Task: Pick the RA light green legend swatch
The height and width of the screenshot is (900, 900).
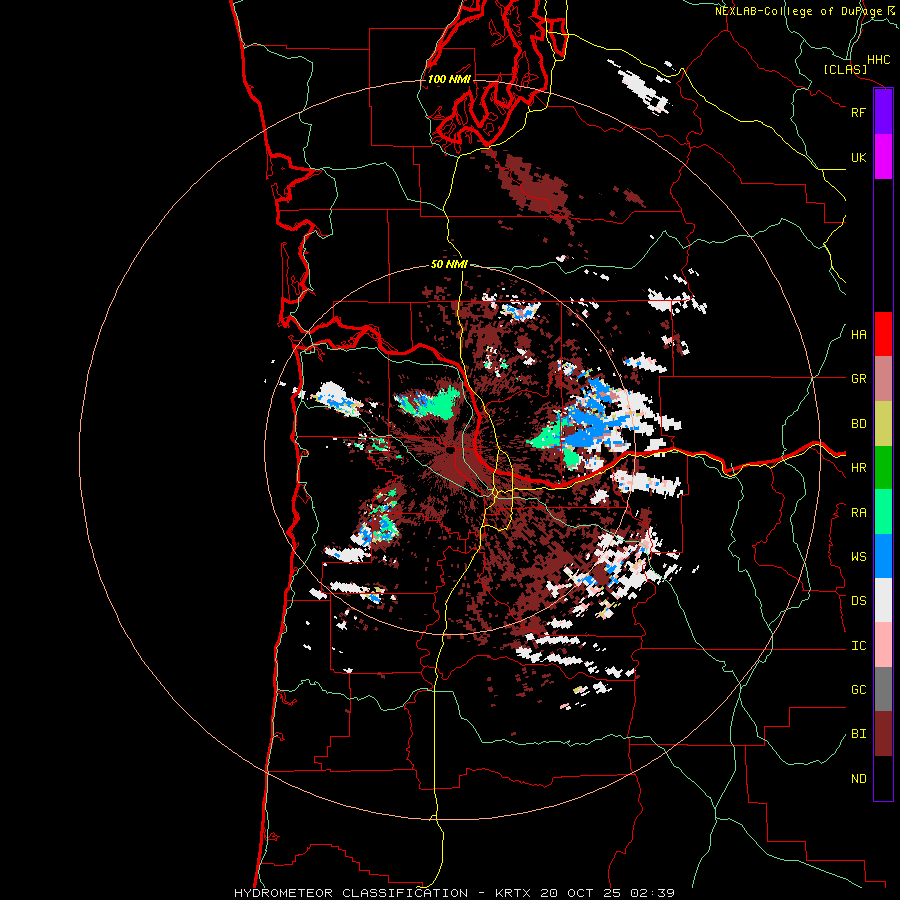Action: (x=883, y=512)
